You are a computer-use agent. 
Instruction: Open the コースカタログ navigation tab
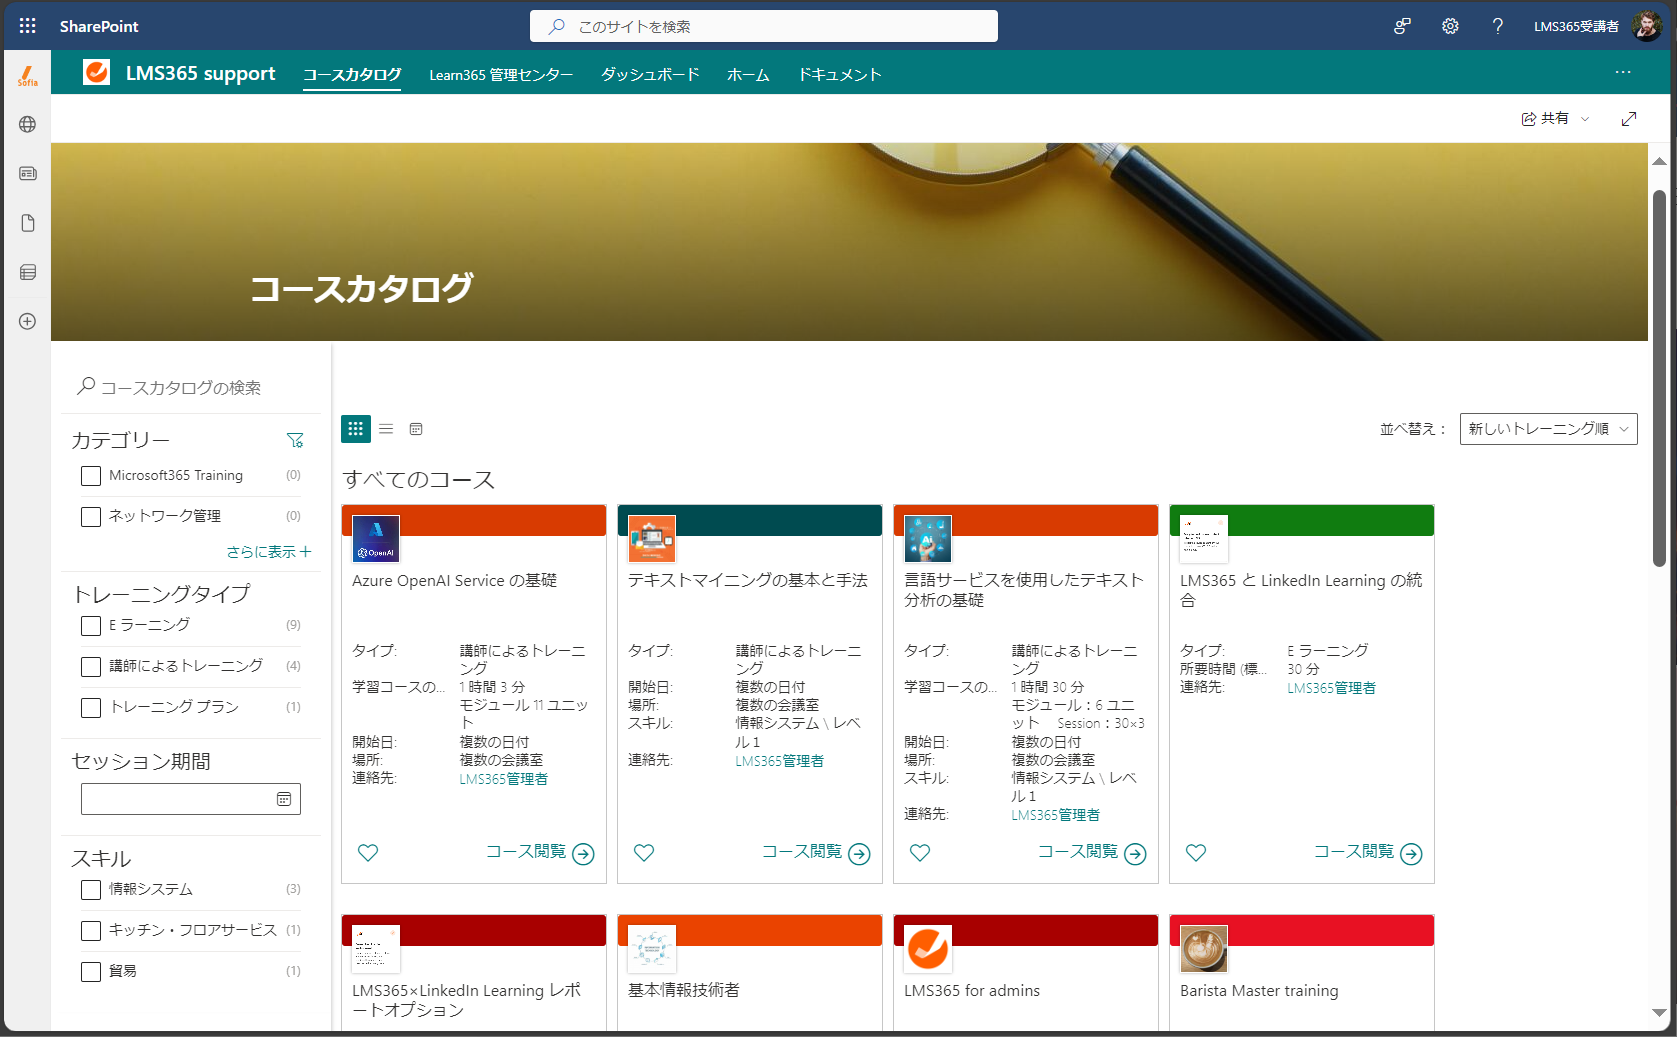352,75
